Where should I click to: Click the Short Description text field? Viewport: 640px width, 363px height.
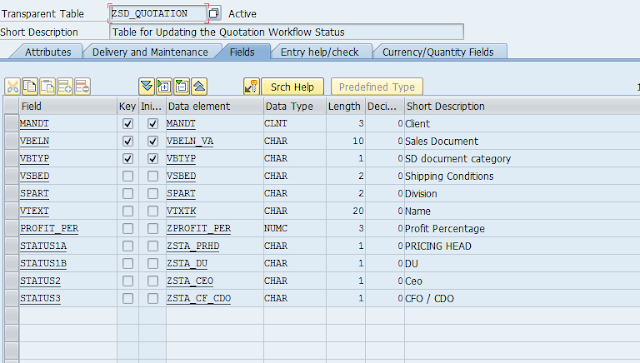[287, 32]
